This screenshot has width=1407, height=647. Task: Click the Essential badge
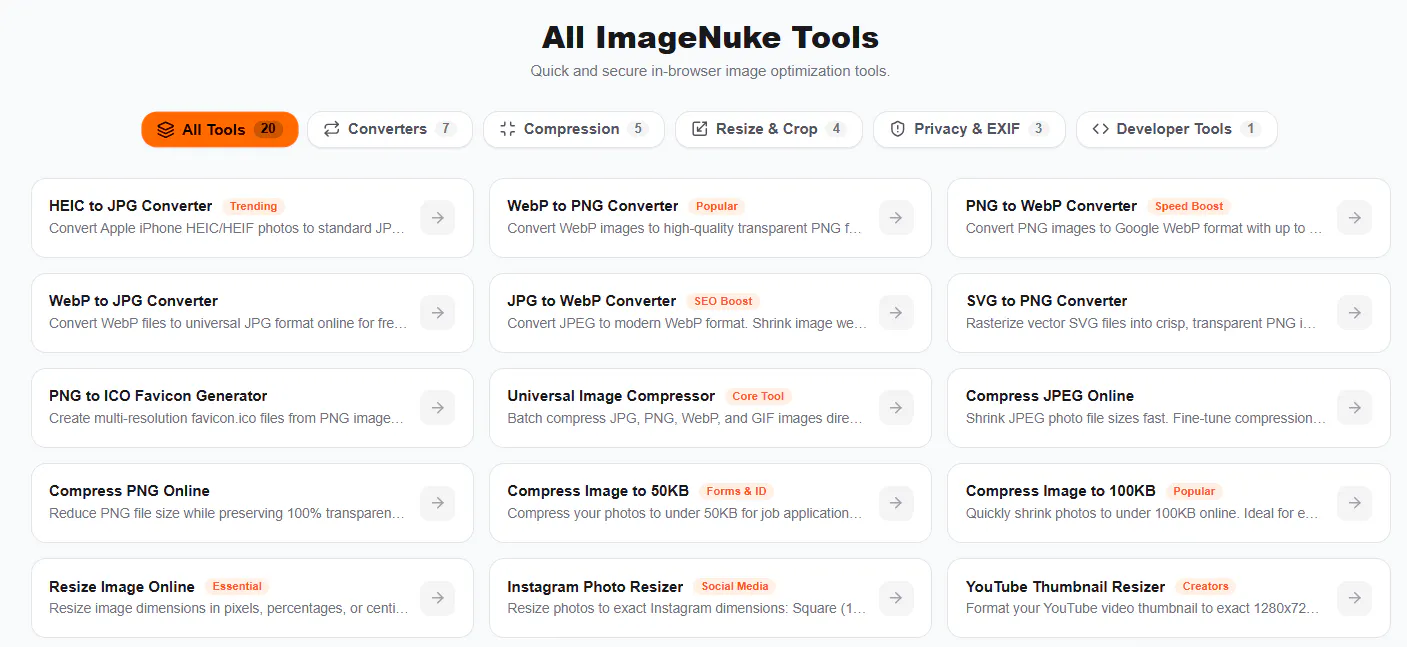[237, 586]
